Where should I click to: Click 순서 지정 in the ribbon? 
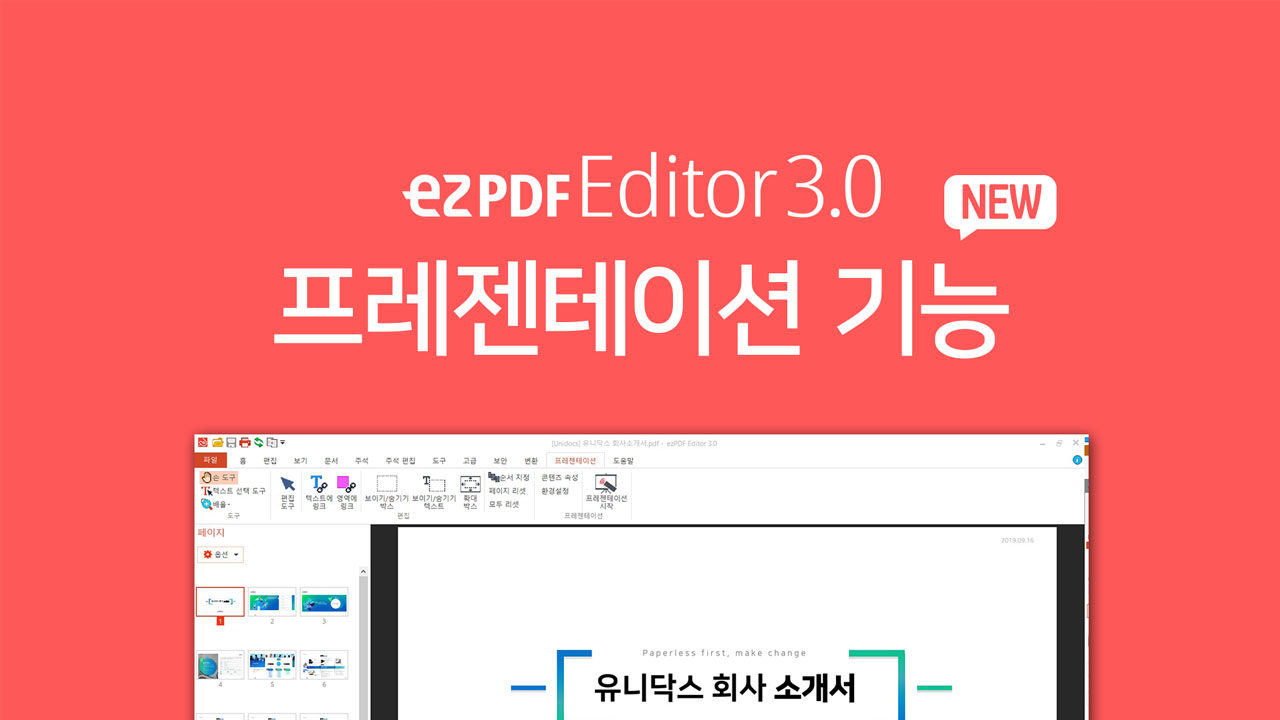click(x=509, y=478)
